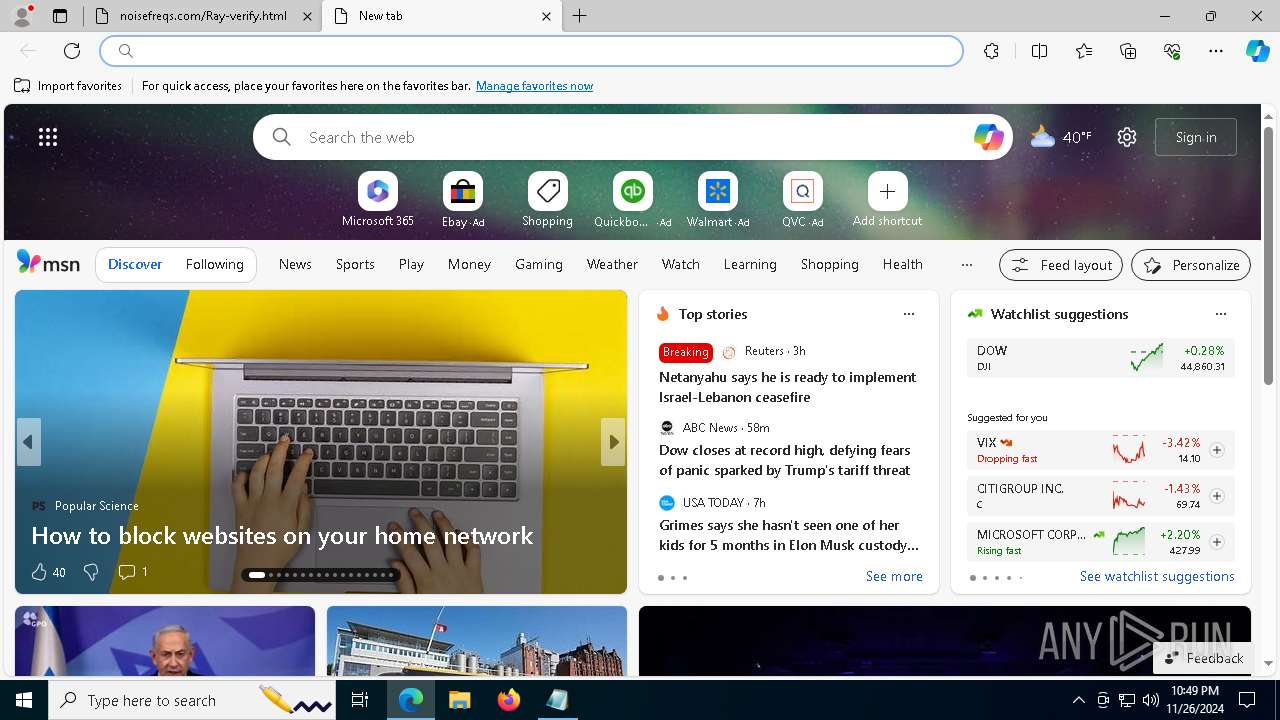This screenshot has width=1280, height=720.
Task: Select the Discover feed tab
Action: pyautogui.click(x=135, y=264)
